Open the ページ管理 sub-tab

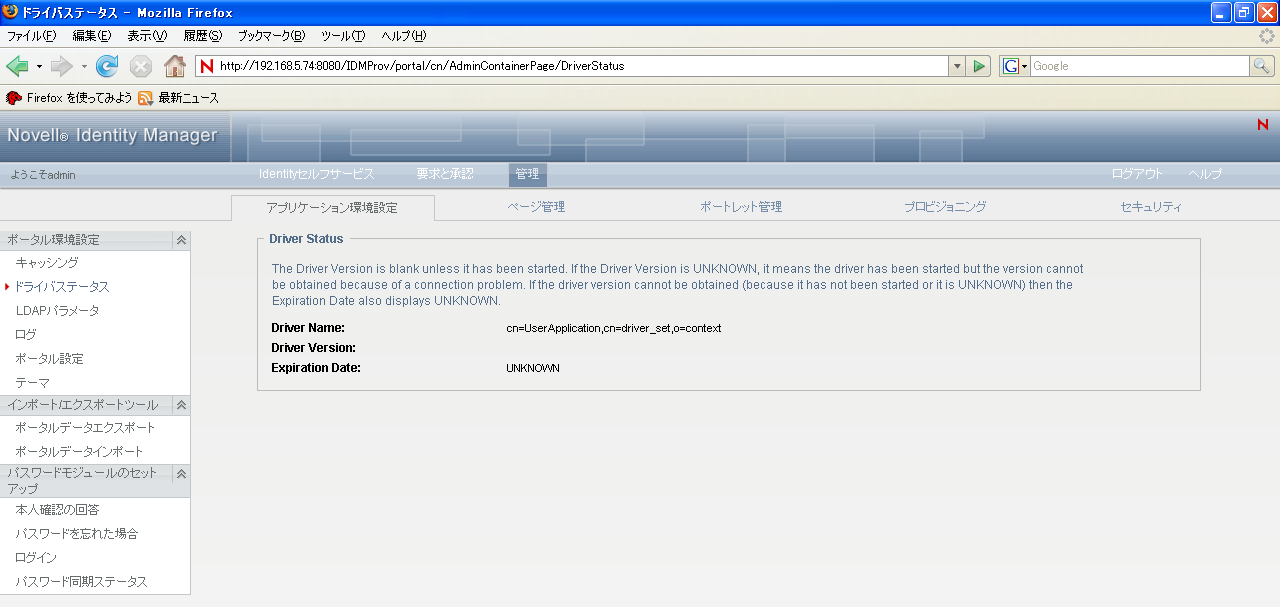[536, 207]
